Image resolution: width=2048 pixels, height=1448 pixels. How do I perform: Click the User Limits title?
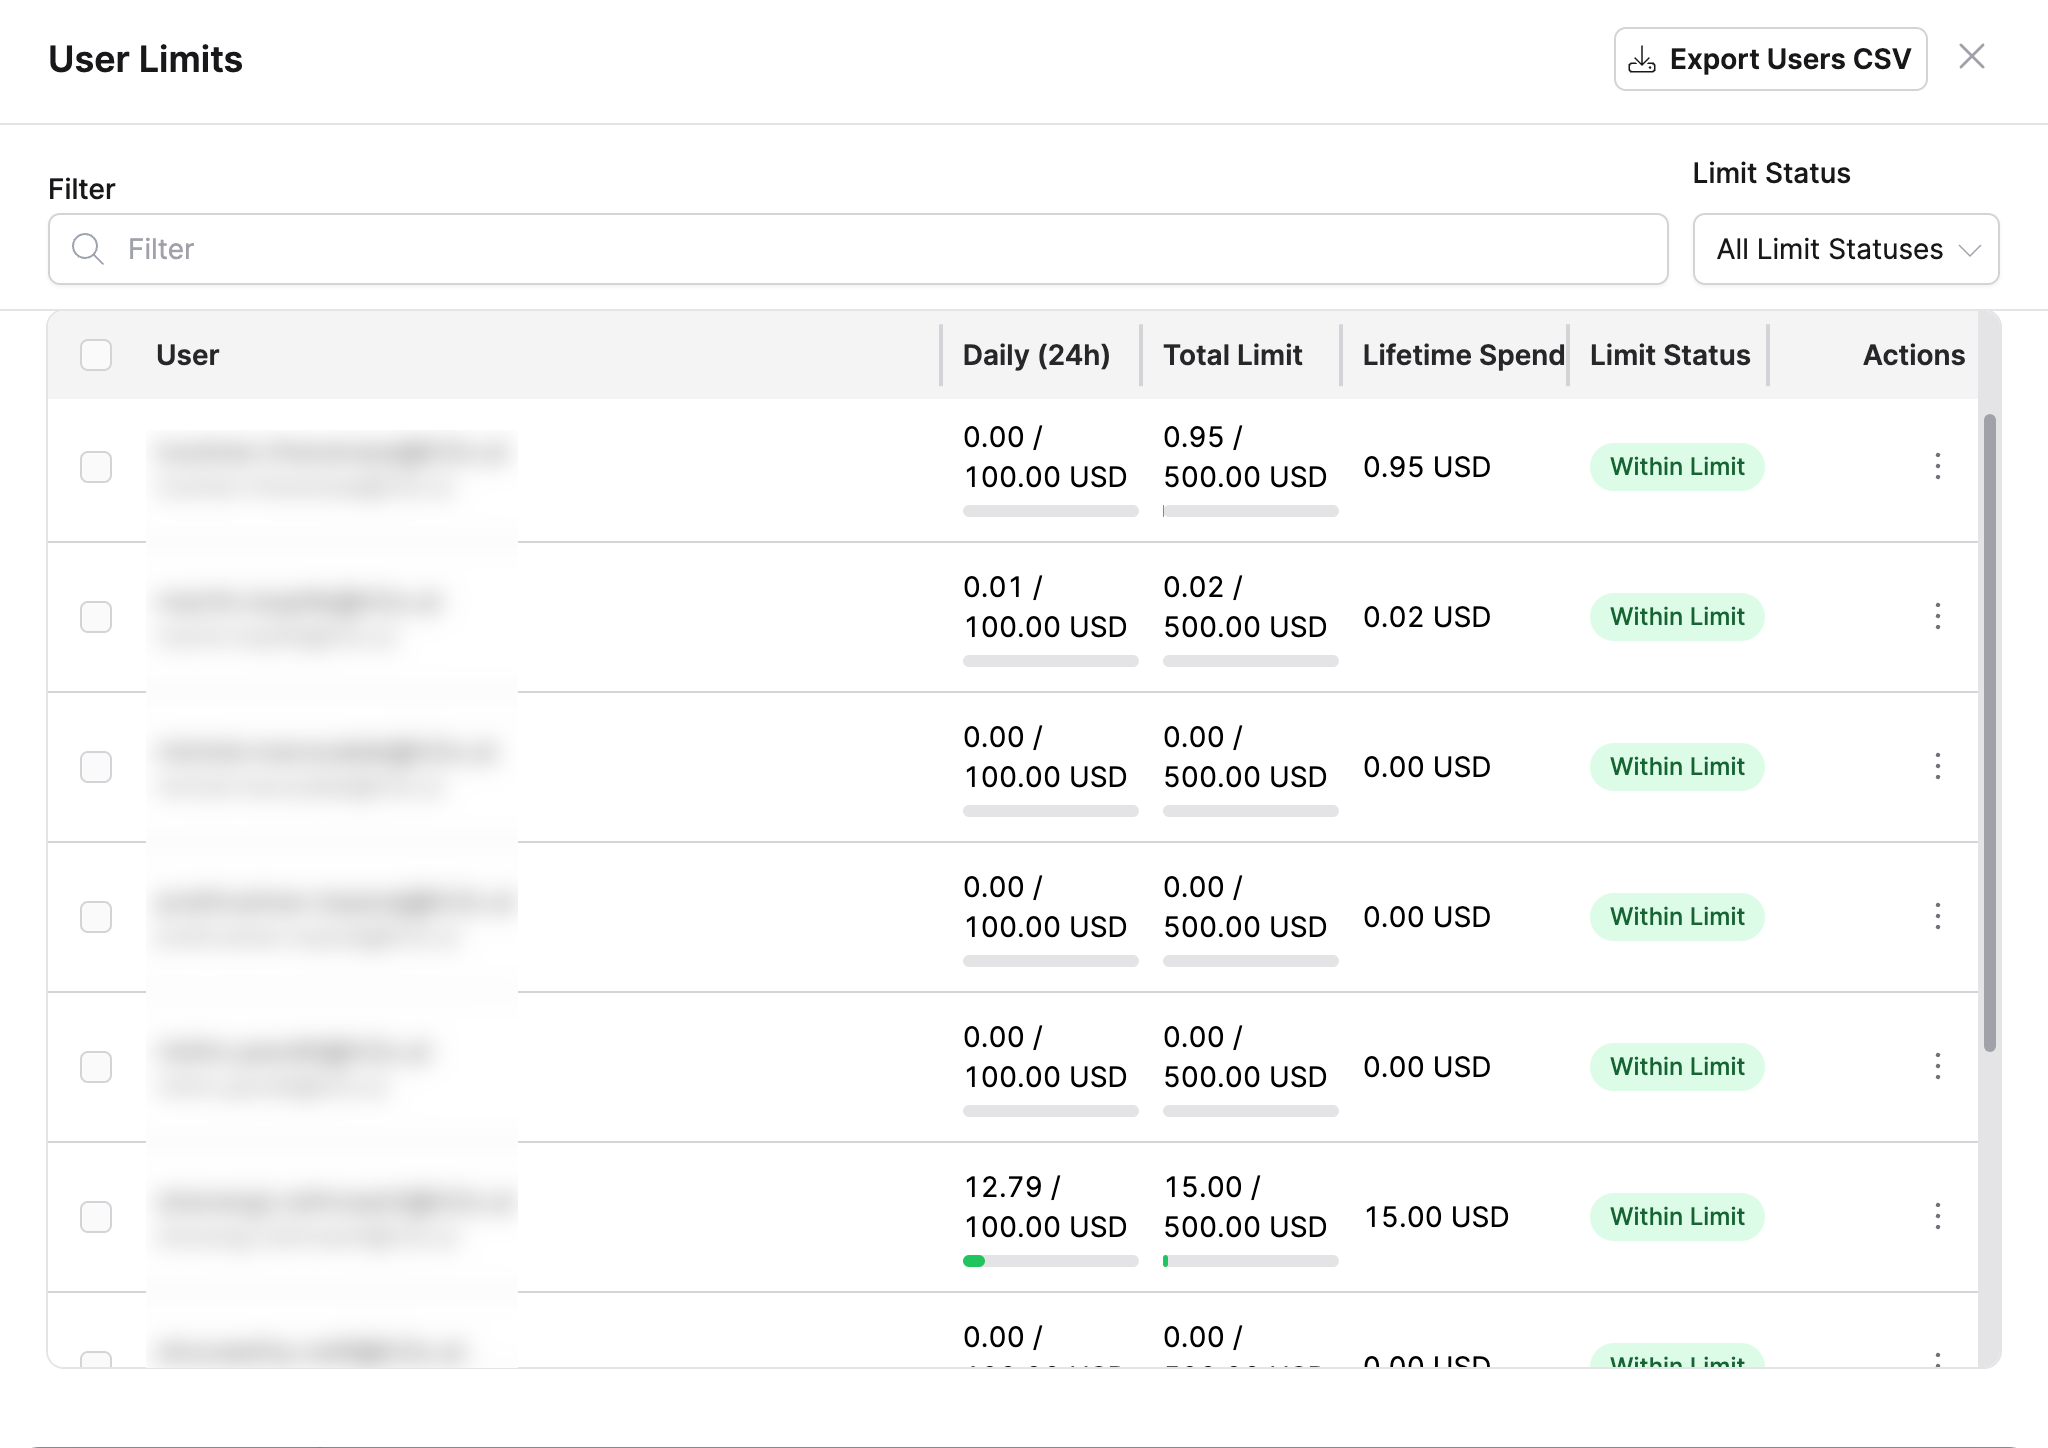tap(146, 59)
